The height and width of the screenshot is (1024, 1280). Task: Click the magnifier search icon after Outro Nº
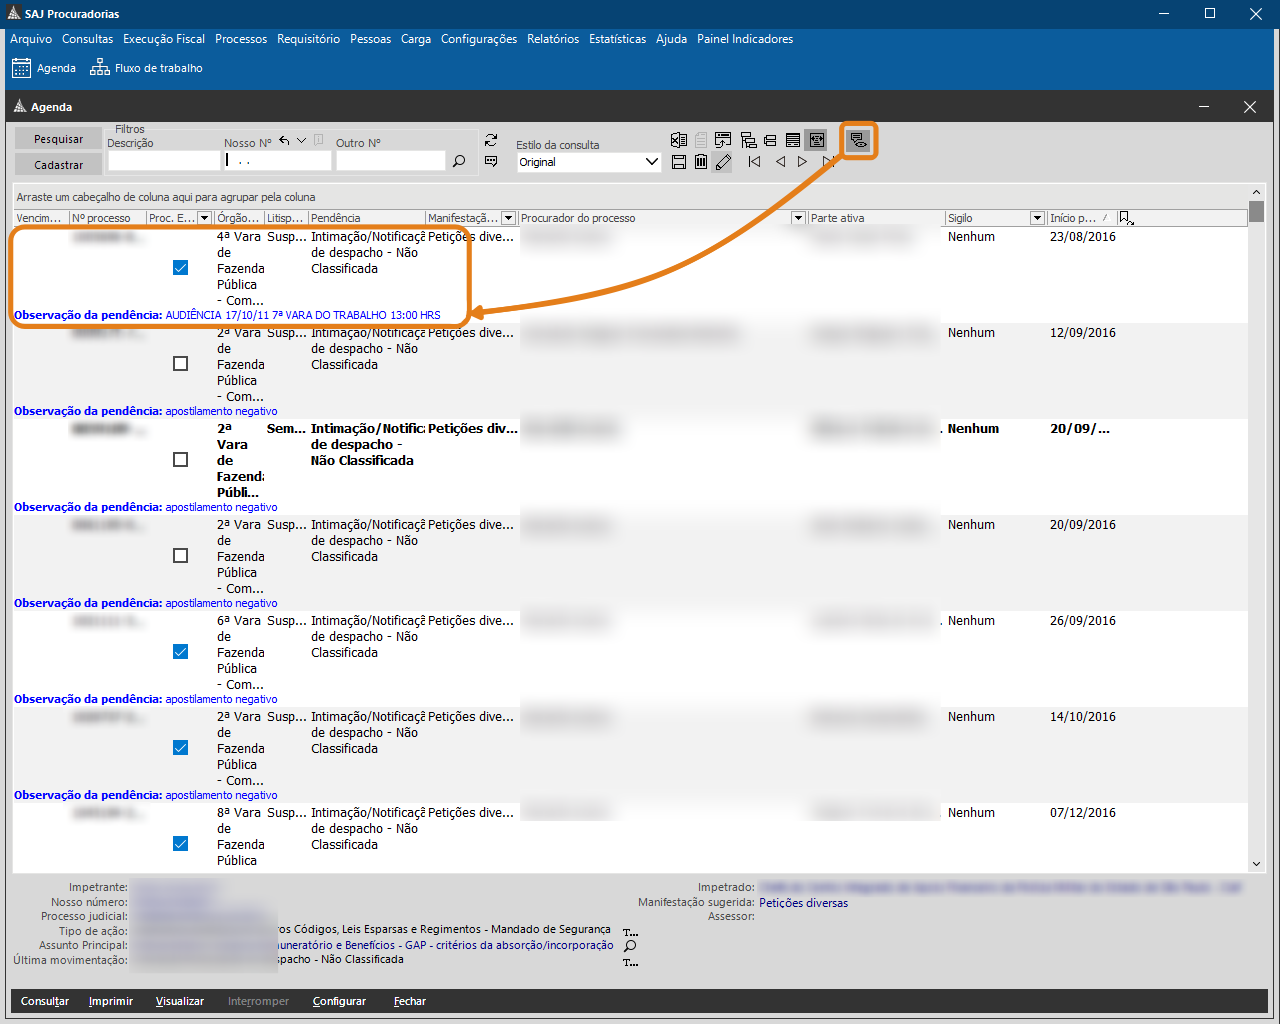[459, 161]
